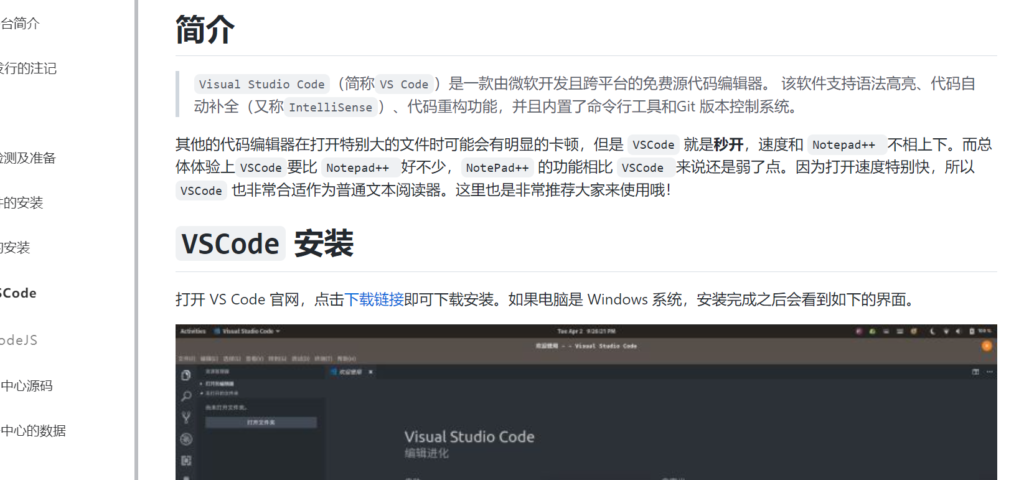This screenshot has height=480, width=1024.
Task: Click the orange close button in screenshot
Action: click(986, 345)
